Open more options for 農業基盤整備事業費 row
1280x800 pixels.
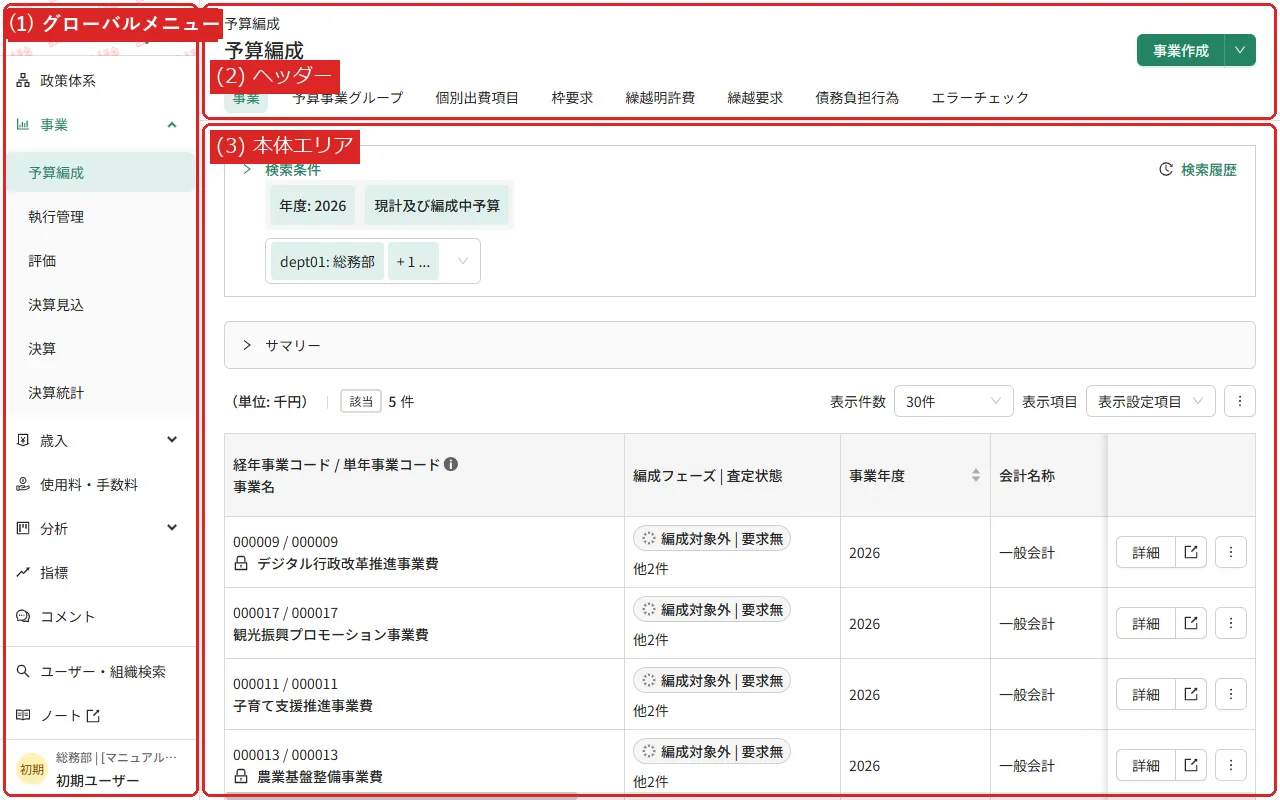point(1231,765)
